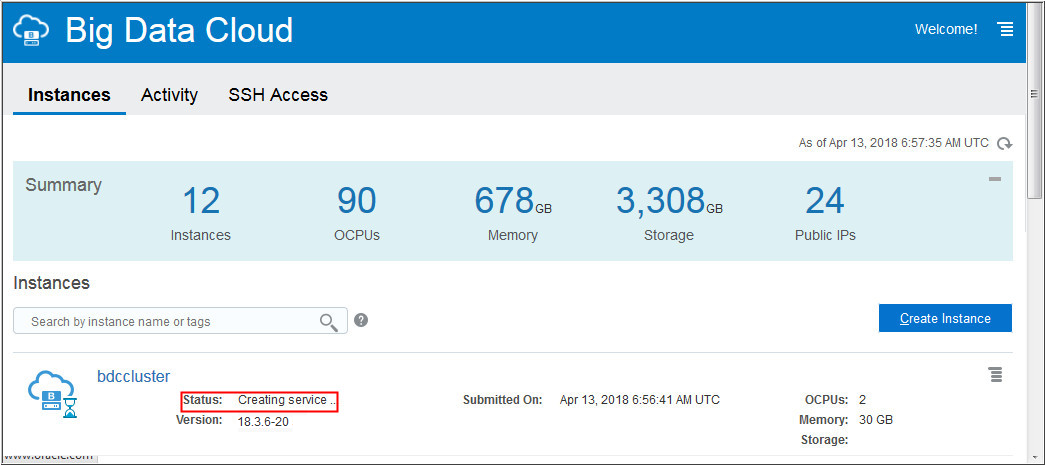Image resolution: width=1045 pixels, height=465 pixels.
Task: Open the bdccluster instance link
Action: (133, 376)
